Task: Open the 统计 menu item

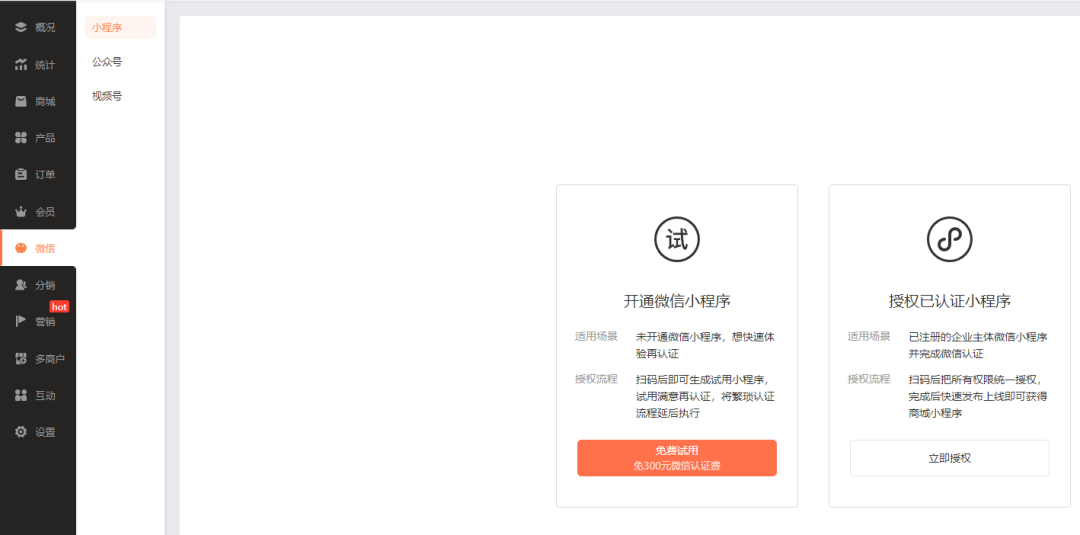Action: 38,65
